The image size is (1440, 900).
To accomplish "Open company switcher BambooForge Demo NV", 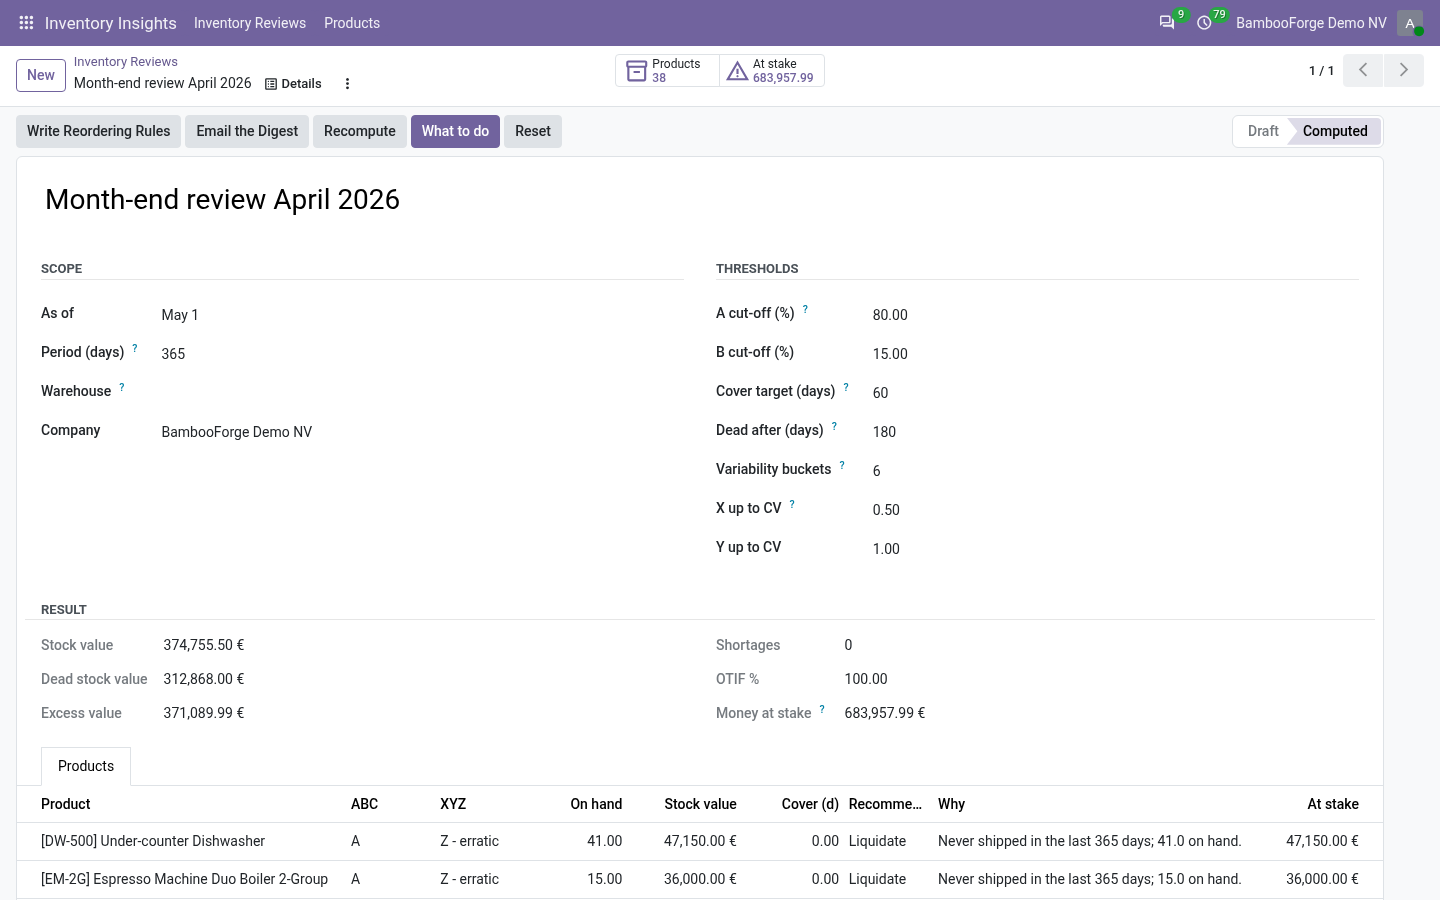I will pos(1311,23).
